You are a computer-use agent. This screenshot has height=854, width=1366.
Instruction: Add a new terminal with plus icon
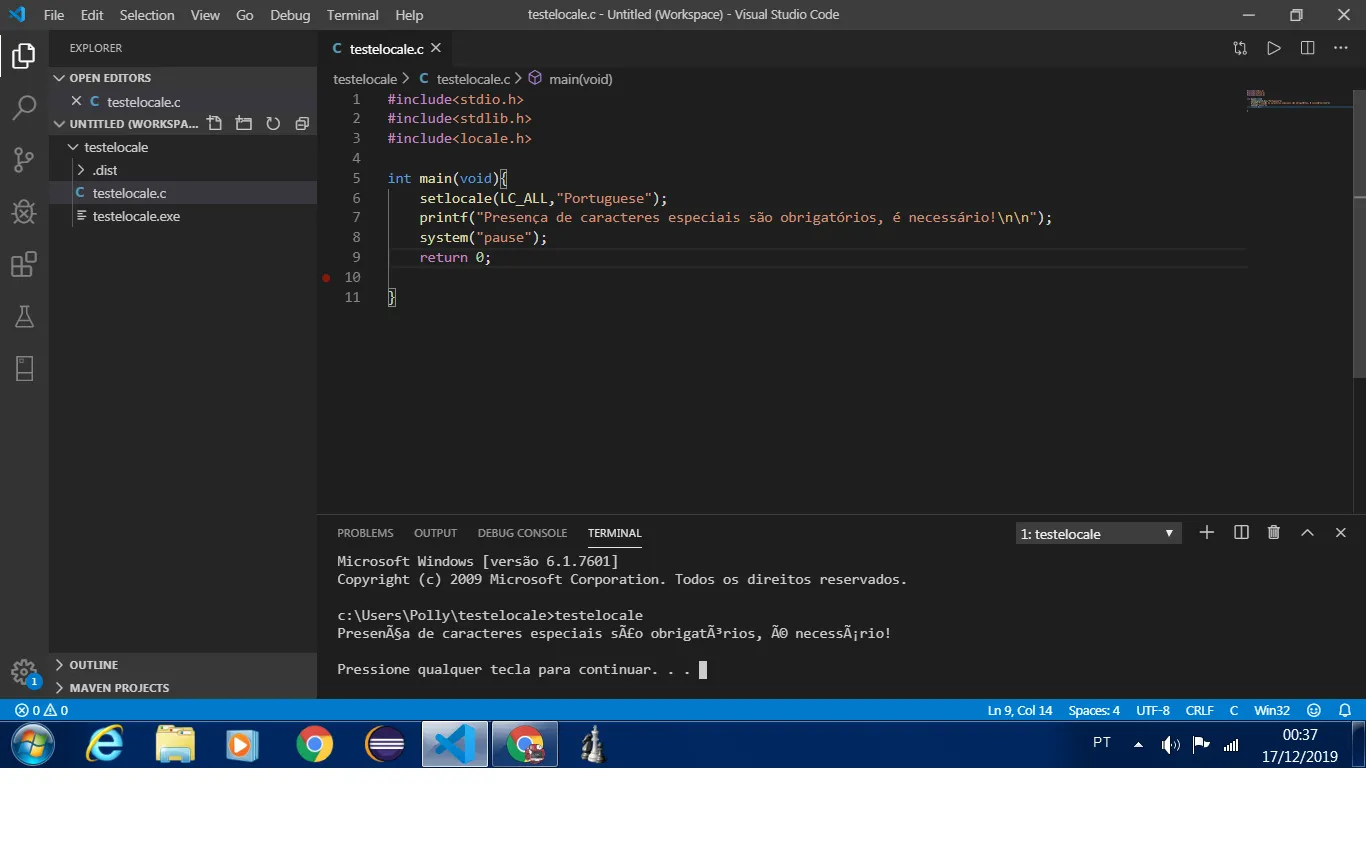click(x=1207, y=533)
